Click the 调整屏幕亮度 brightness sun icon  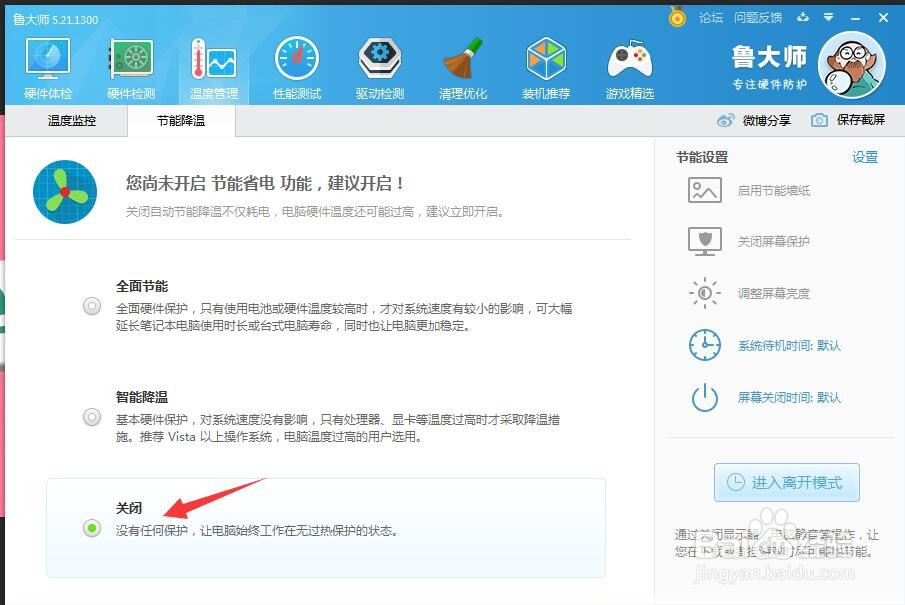click(x=705, y=293)
